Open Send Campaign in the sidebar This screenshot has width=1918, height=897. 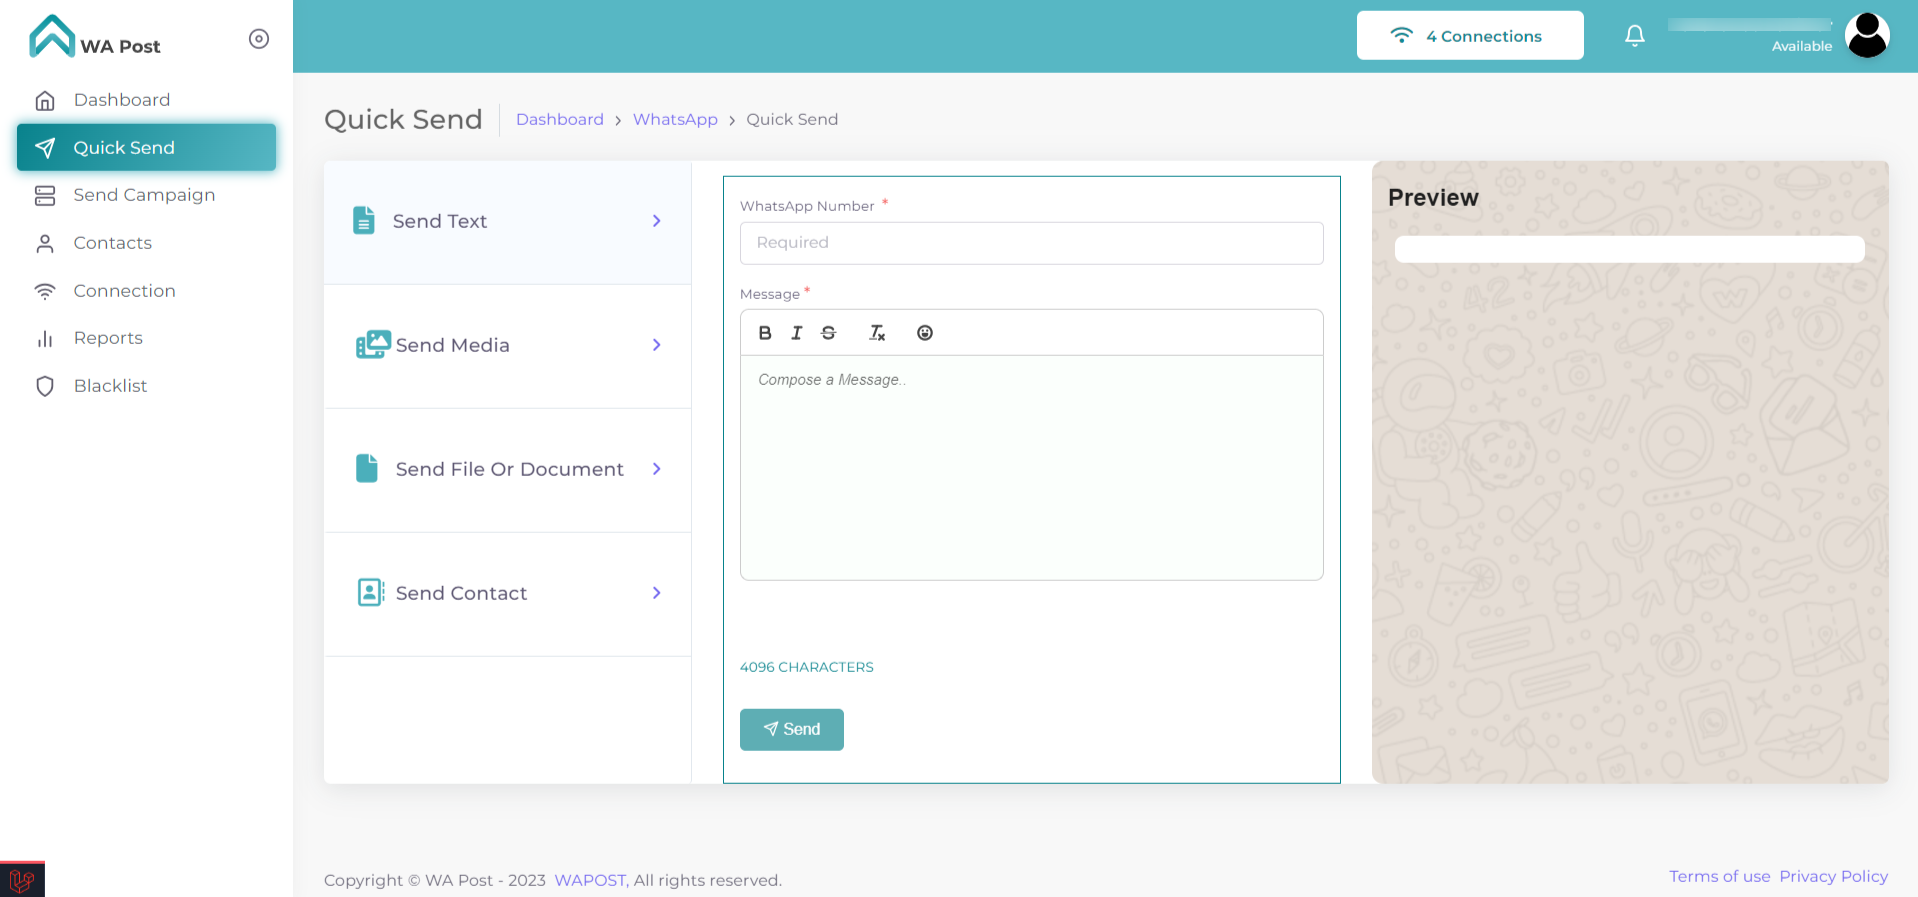144,195
